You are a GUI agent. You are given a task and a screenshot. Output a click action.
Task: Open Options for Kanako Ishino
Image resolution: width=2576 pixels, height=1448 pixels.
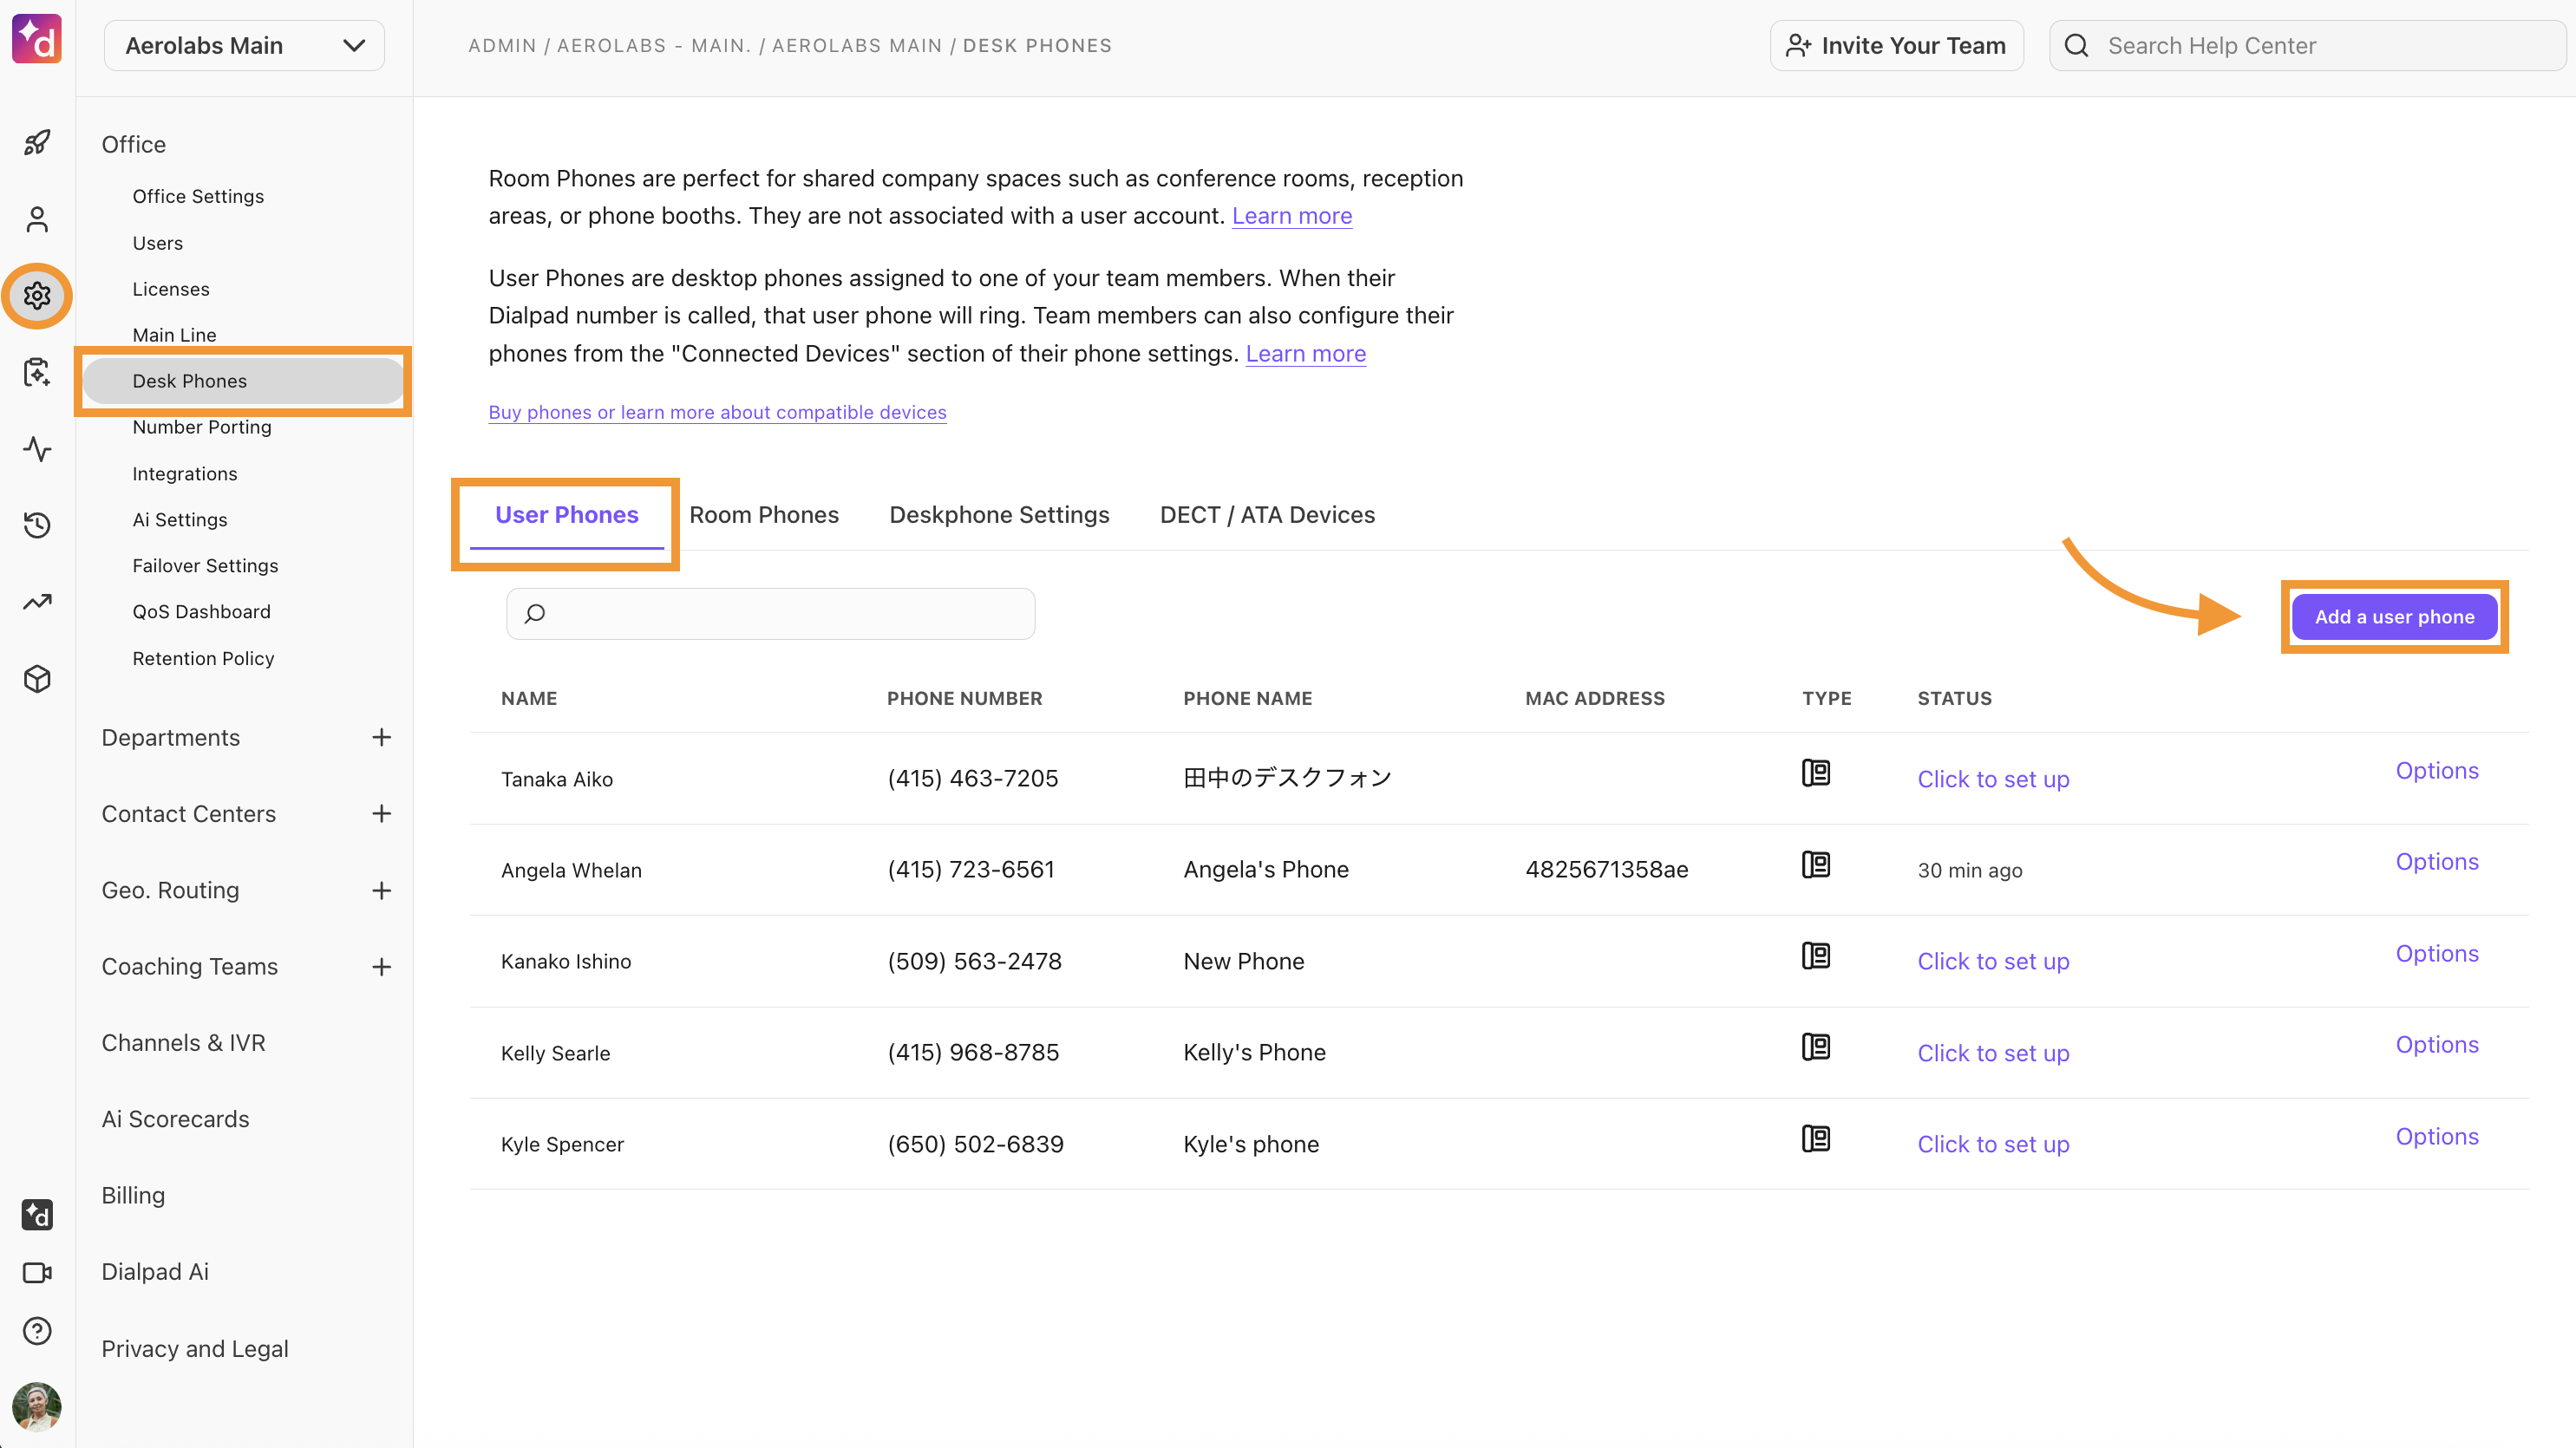point(2437,954)
